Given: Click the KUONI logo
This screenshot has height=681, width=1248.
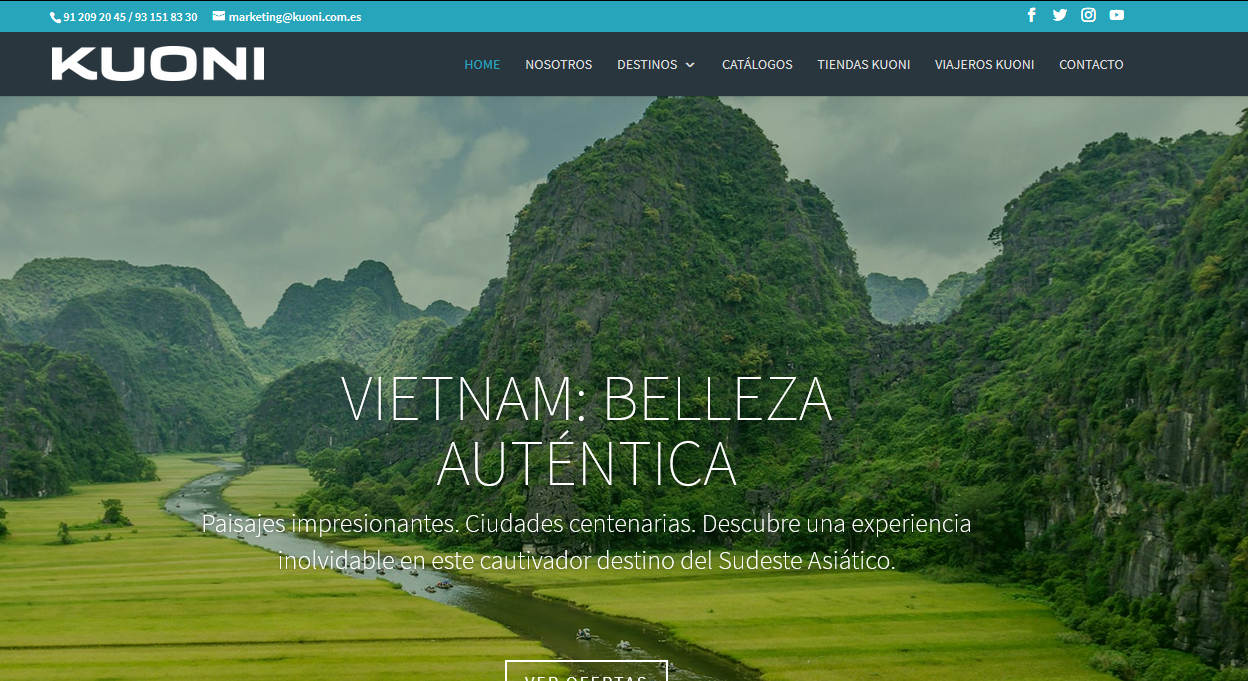Looking at the screenshot, I should click(158, 64).
